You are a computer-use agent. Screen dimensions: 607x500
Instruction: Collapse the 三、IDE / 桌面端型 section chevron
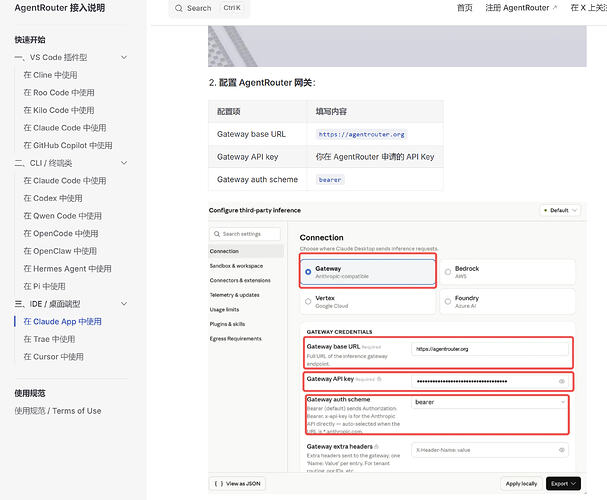coord(124,304)
